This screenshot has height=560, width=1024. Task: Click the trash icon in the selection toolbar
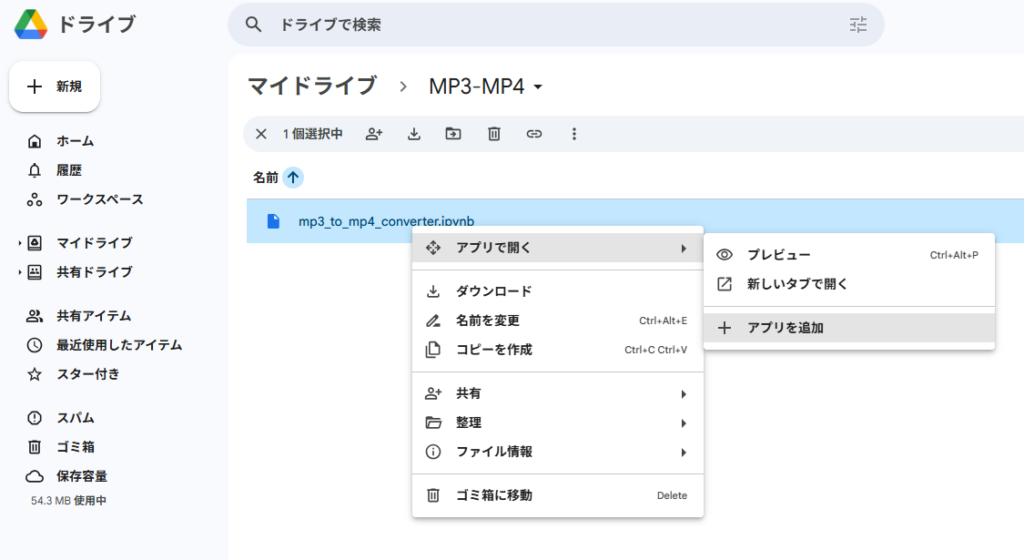tap(494, 134)
